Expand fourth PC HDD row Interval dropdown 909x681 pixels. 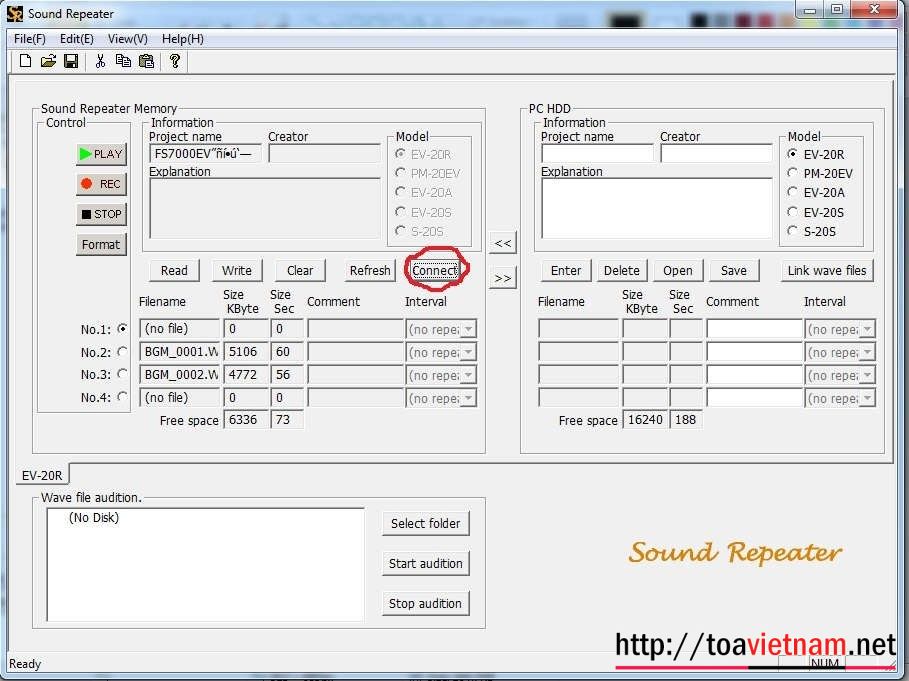867,398
